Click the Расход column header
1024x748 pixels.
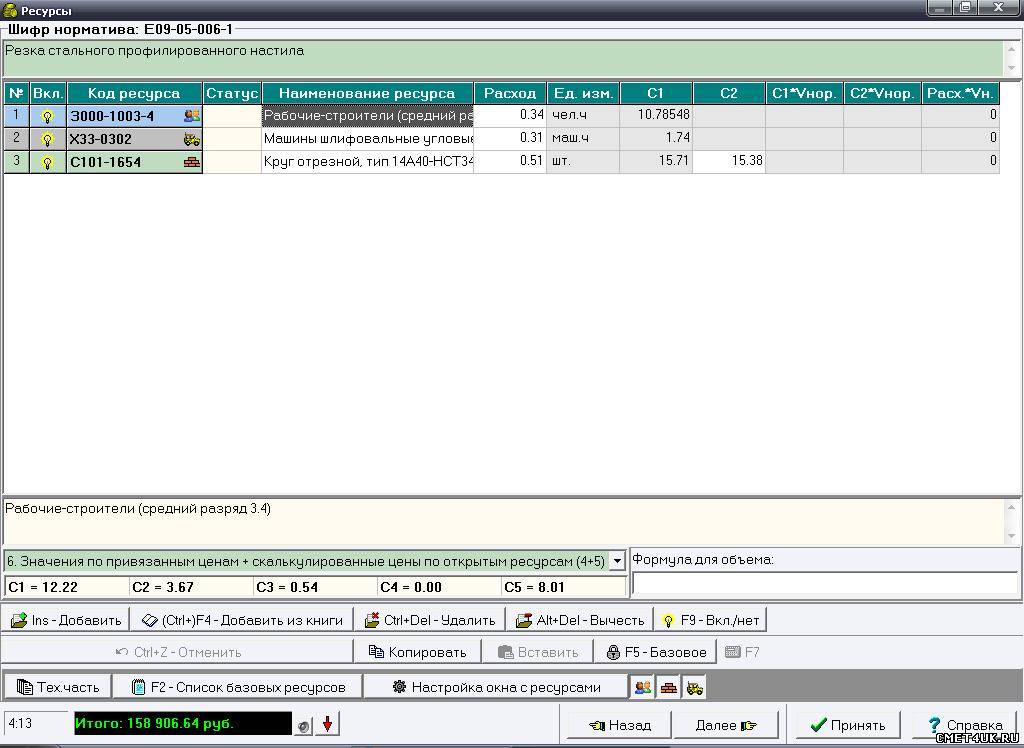(x=510, y=93)
